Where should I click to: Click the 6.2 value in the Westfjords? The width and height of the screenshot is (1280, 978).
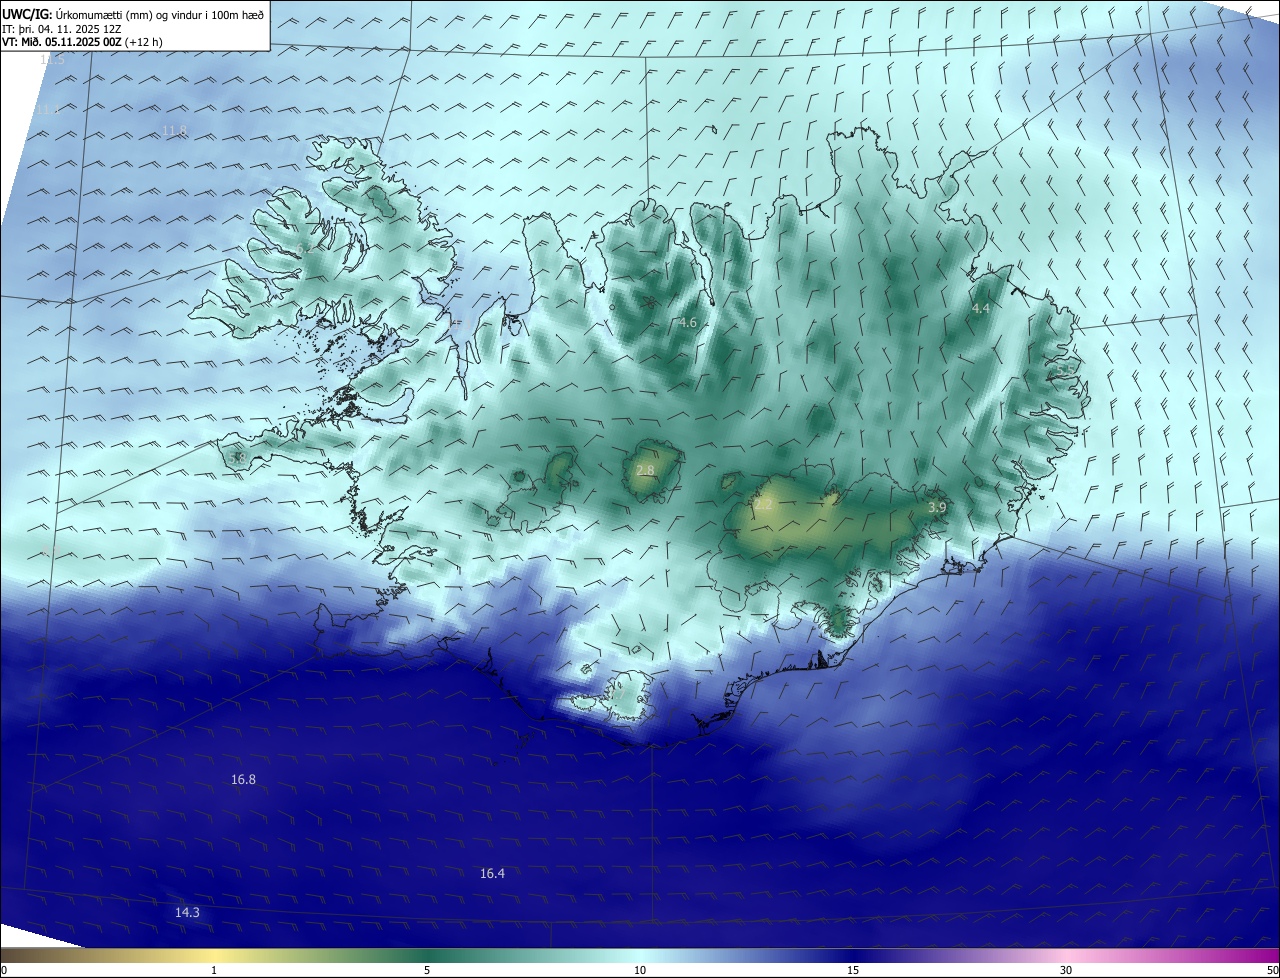tap(304, 248)
